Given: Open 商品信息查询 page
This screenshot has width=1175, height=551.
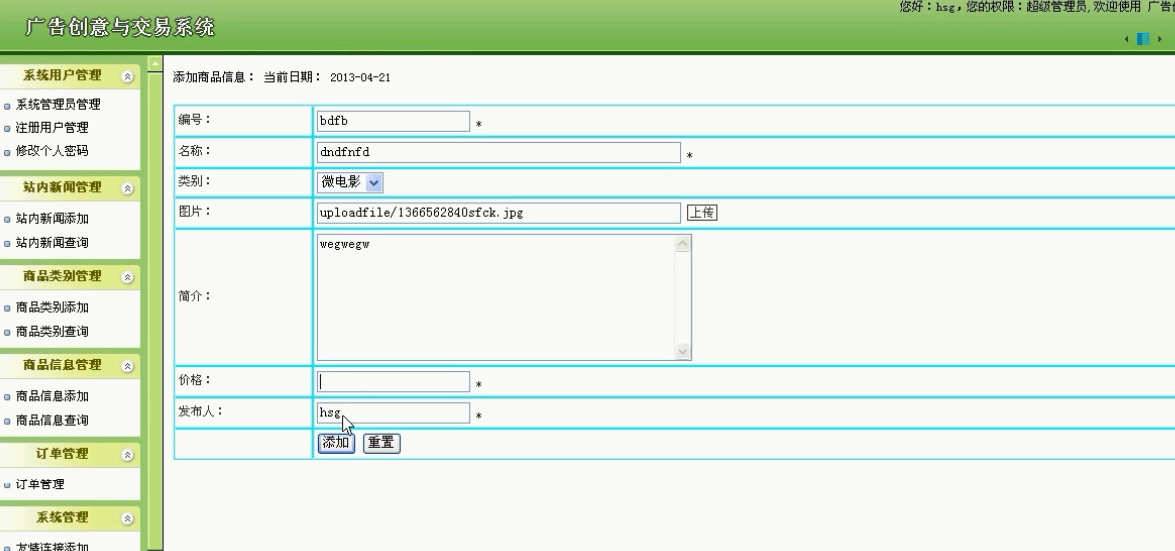Looking at the screenshot, I should click(52, 421).
